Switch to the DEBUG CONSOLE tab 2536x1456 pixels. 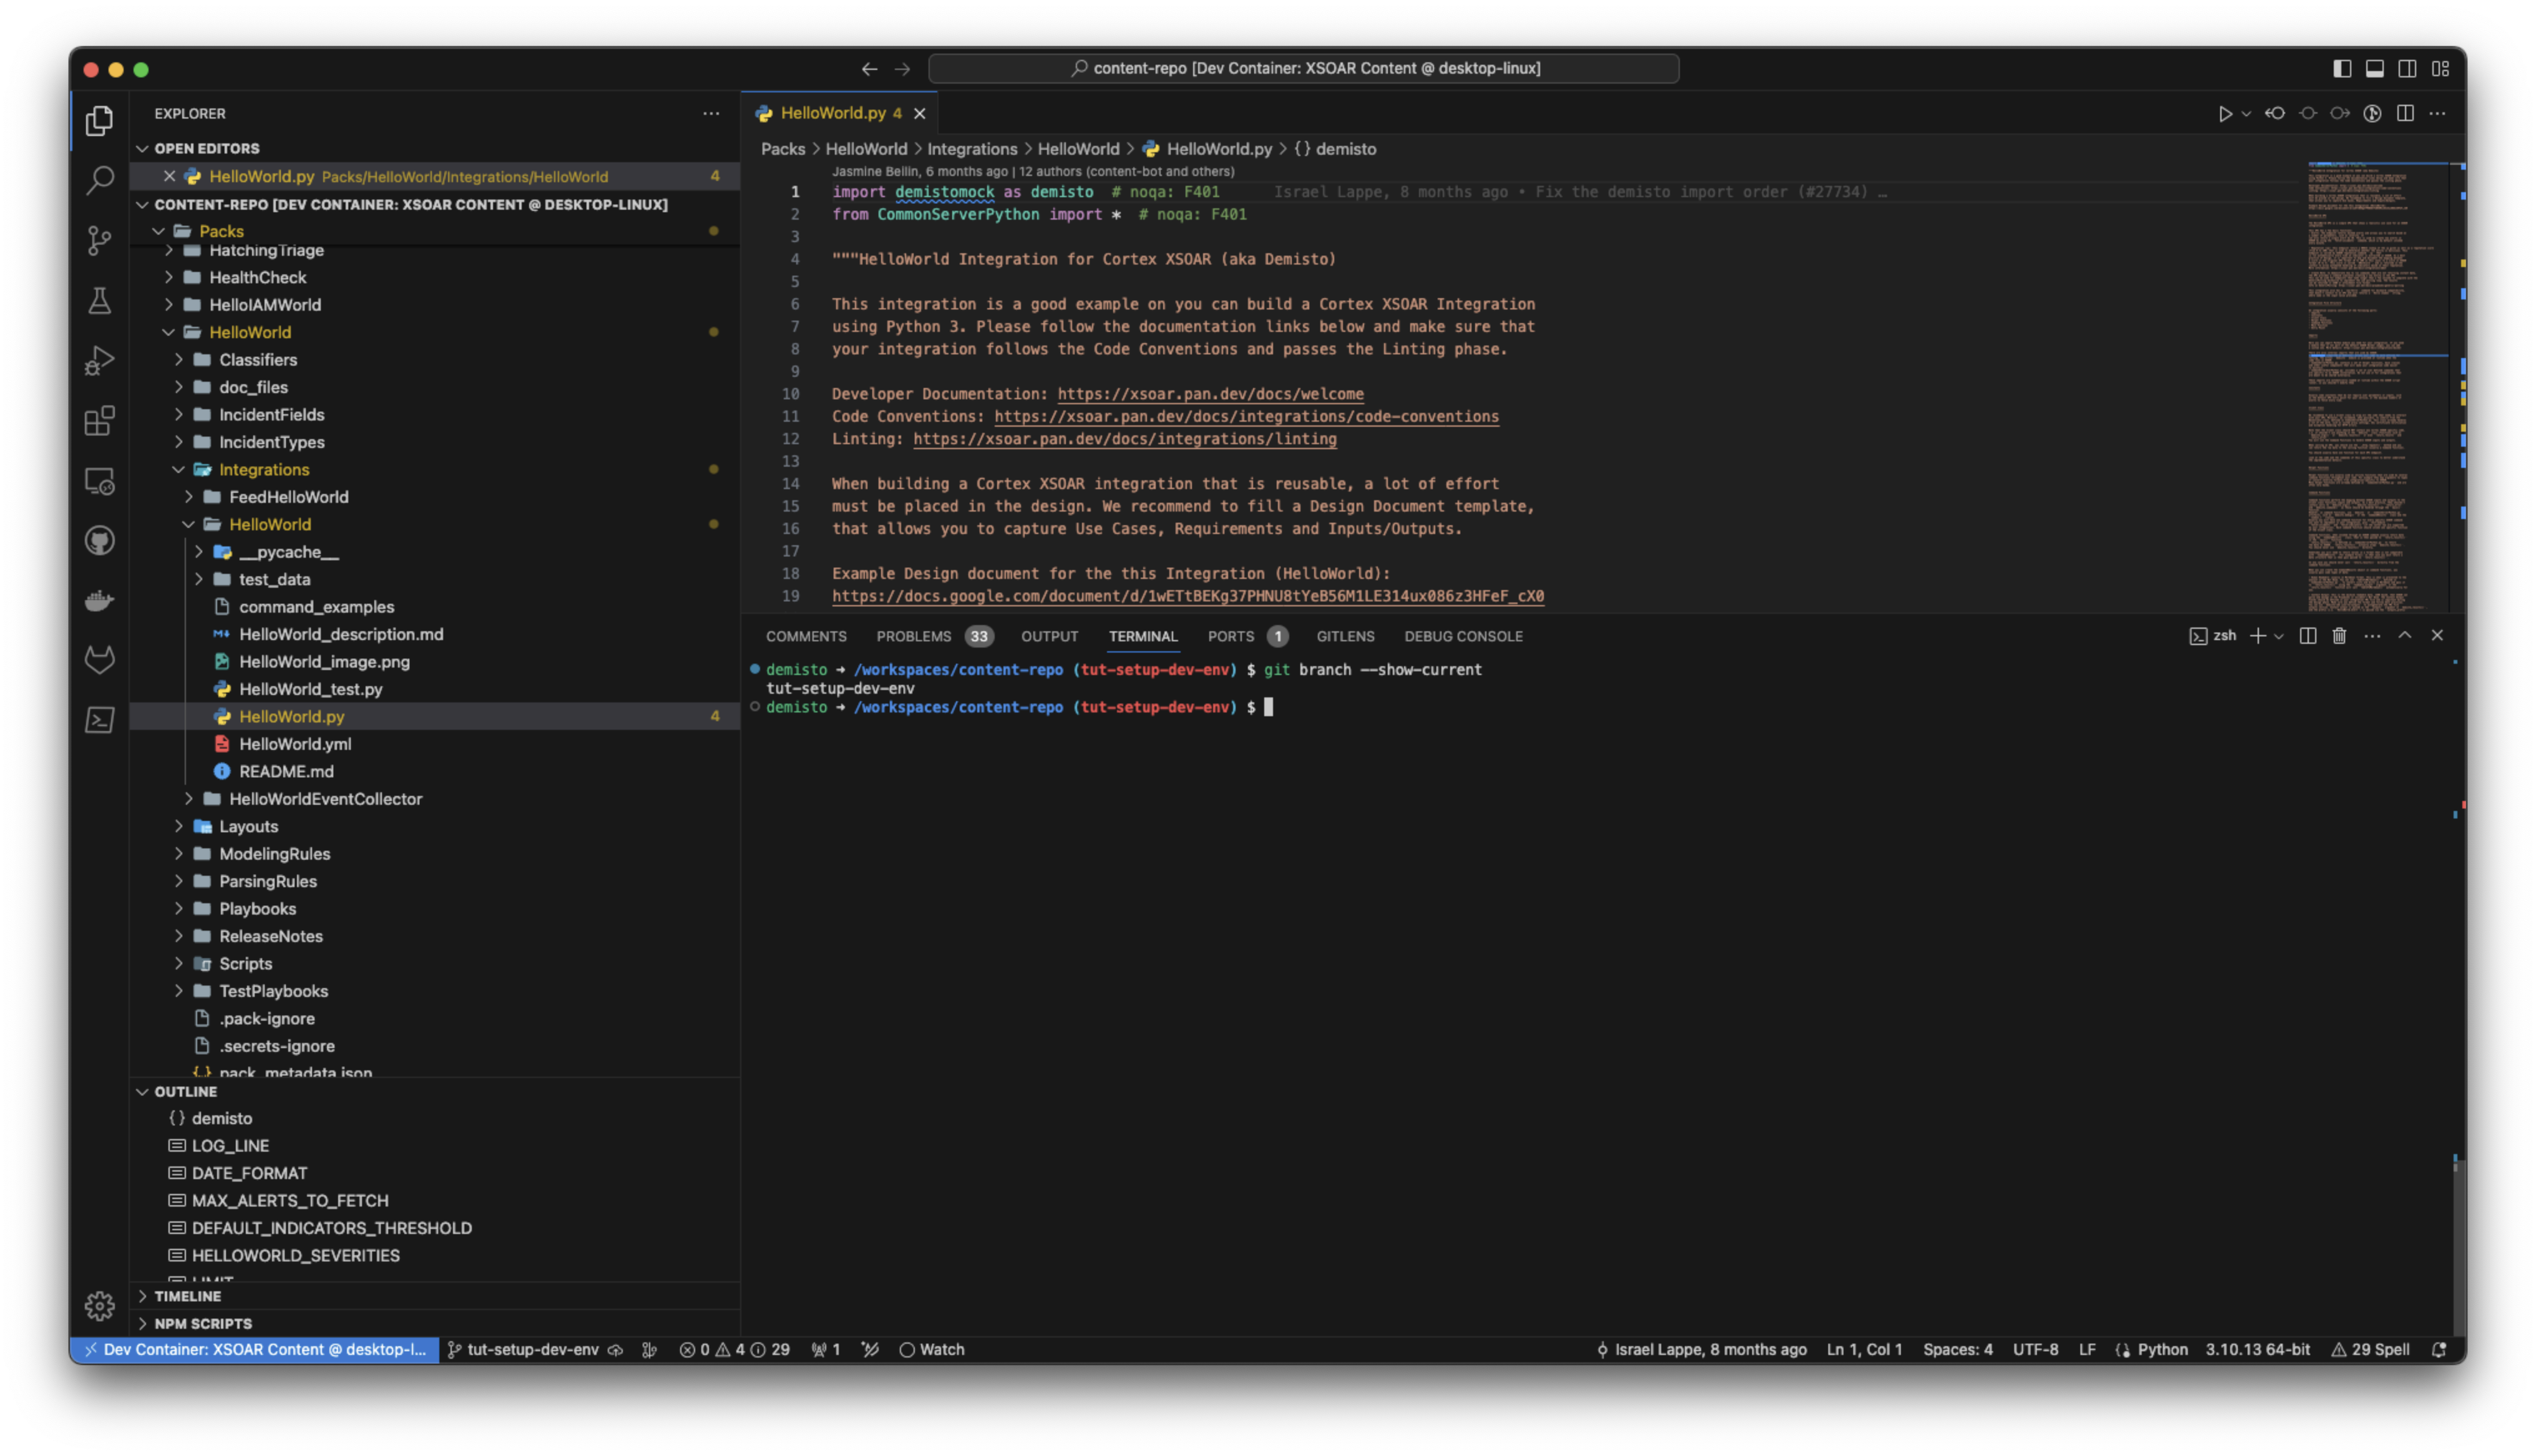click(x=1463, y=636)
